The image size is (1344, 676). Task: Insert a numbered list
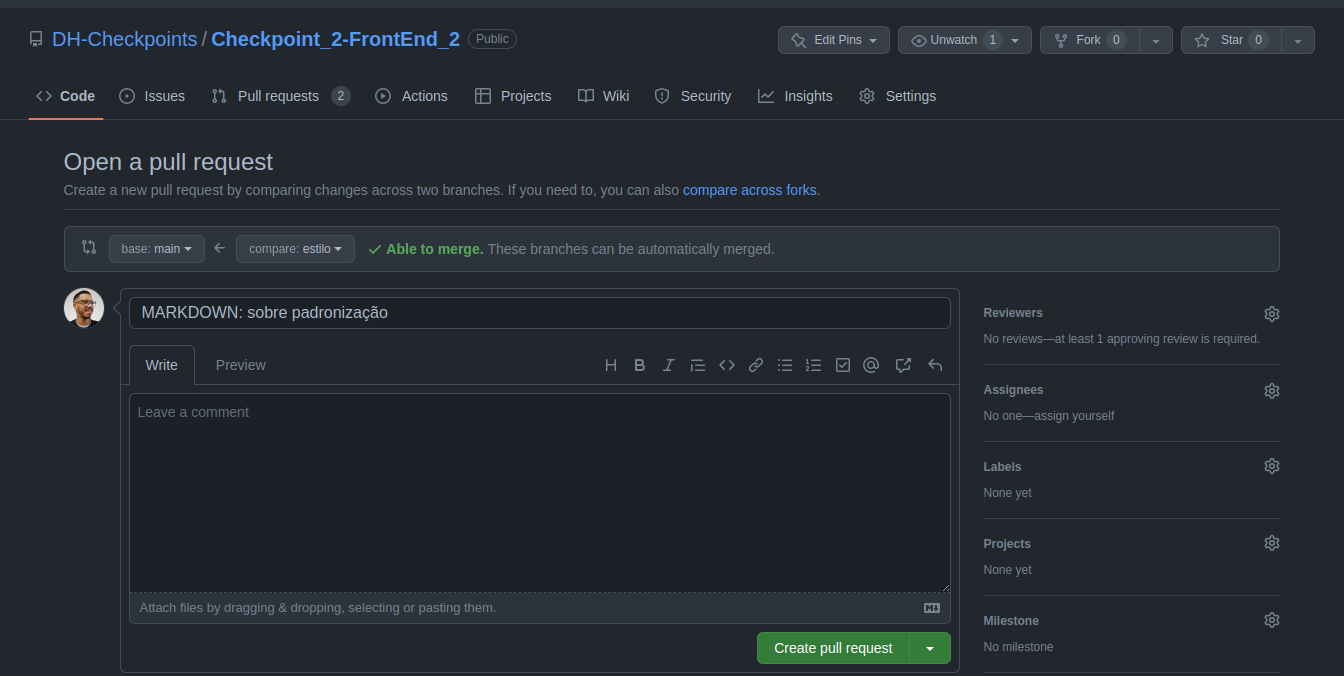click(x=814, y=365)
